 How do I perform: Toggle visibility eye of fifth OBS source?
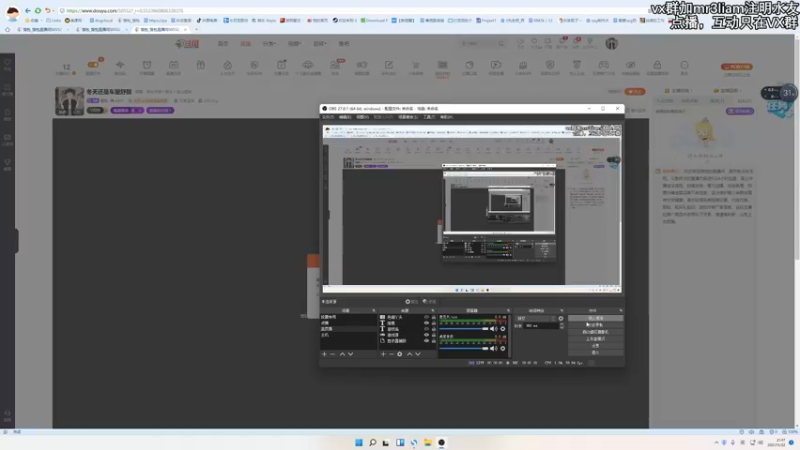pyautogui.click(x=427, y=341)
